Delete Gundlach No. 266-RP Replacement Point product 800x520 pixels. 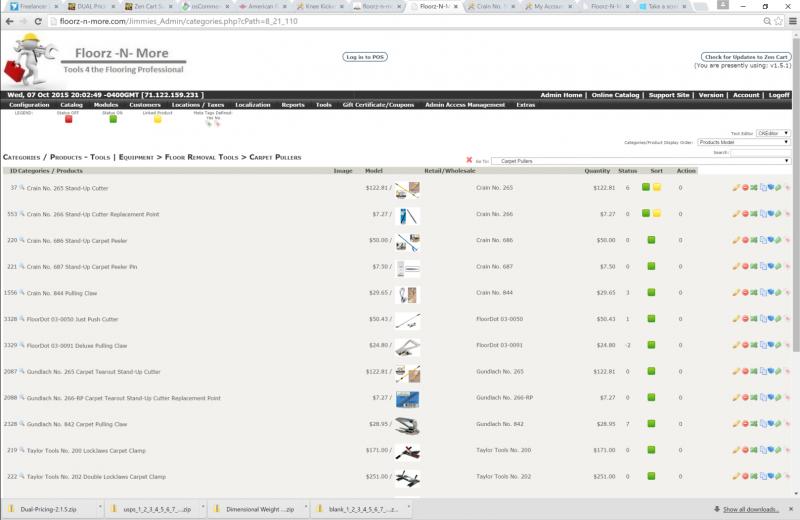point(745,398)
